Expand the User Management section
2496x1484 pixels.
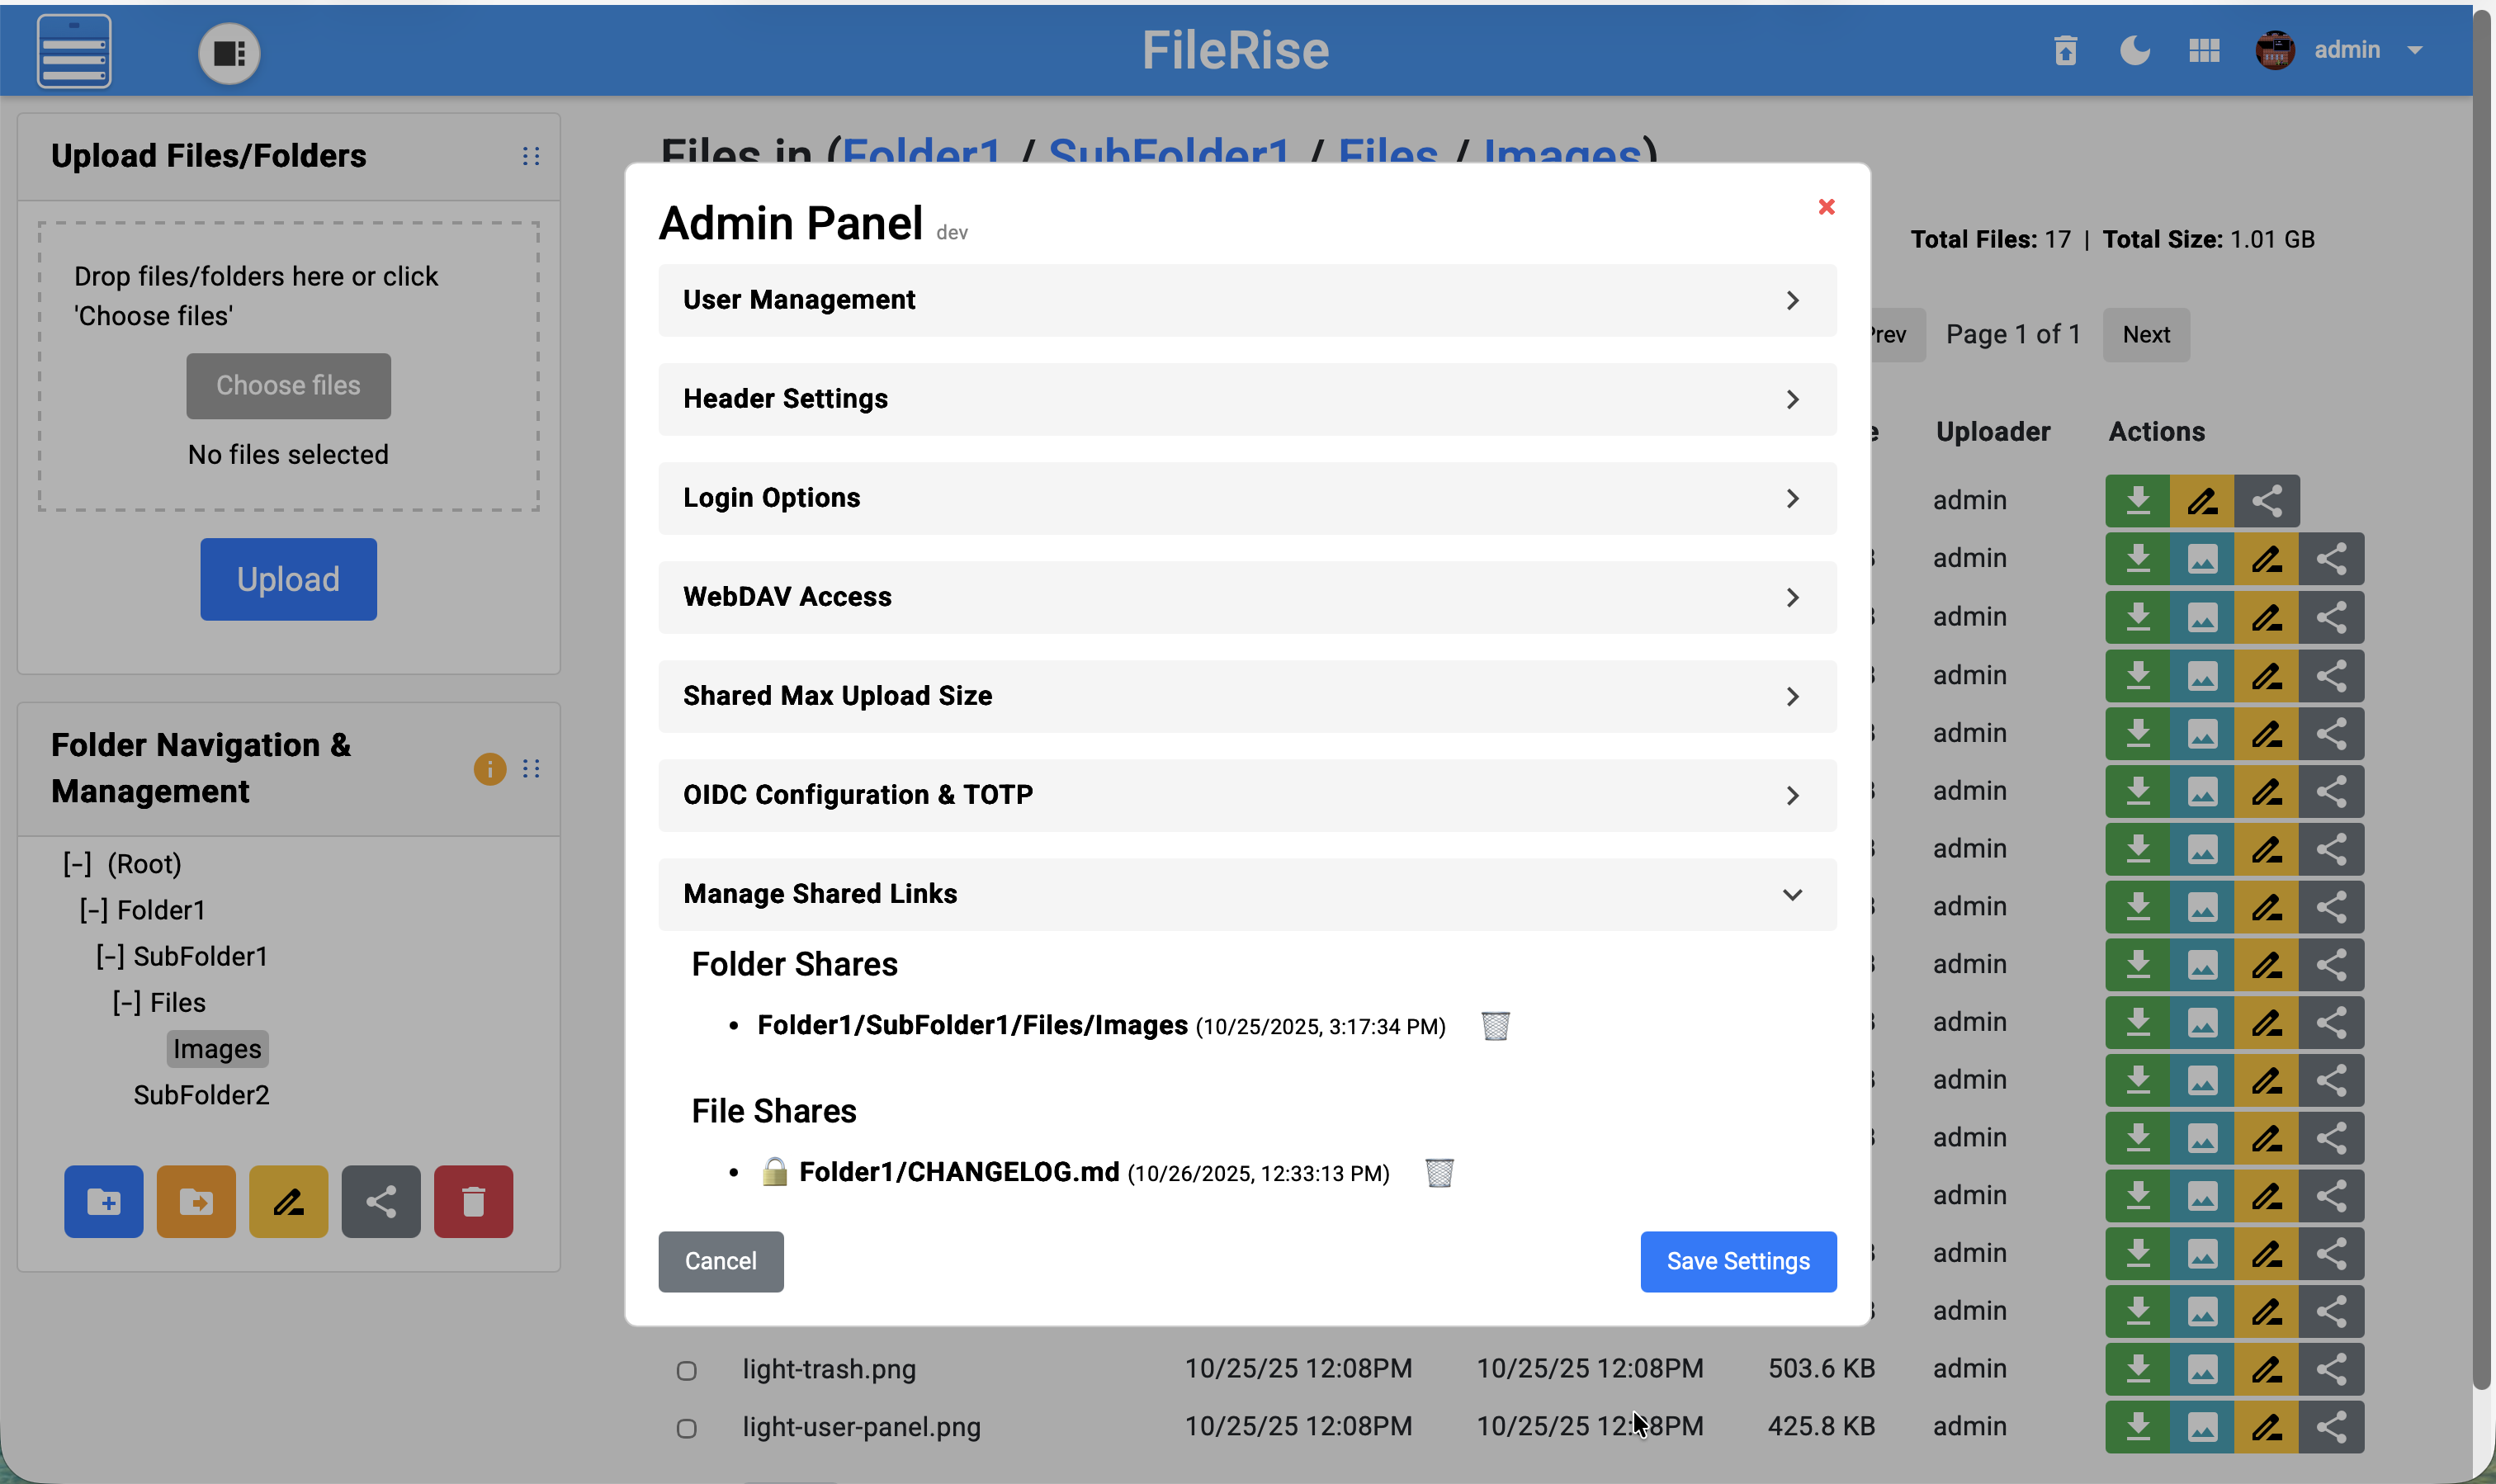[1246, 300]
